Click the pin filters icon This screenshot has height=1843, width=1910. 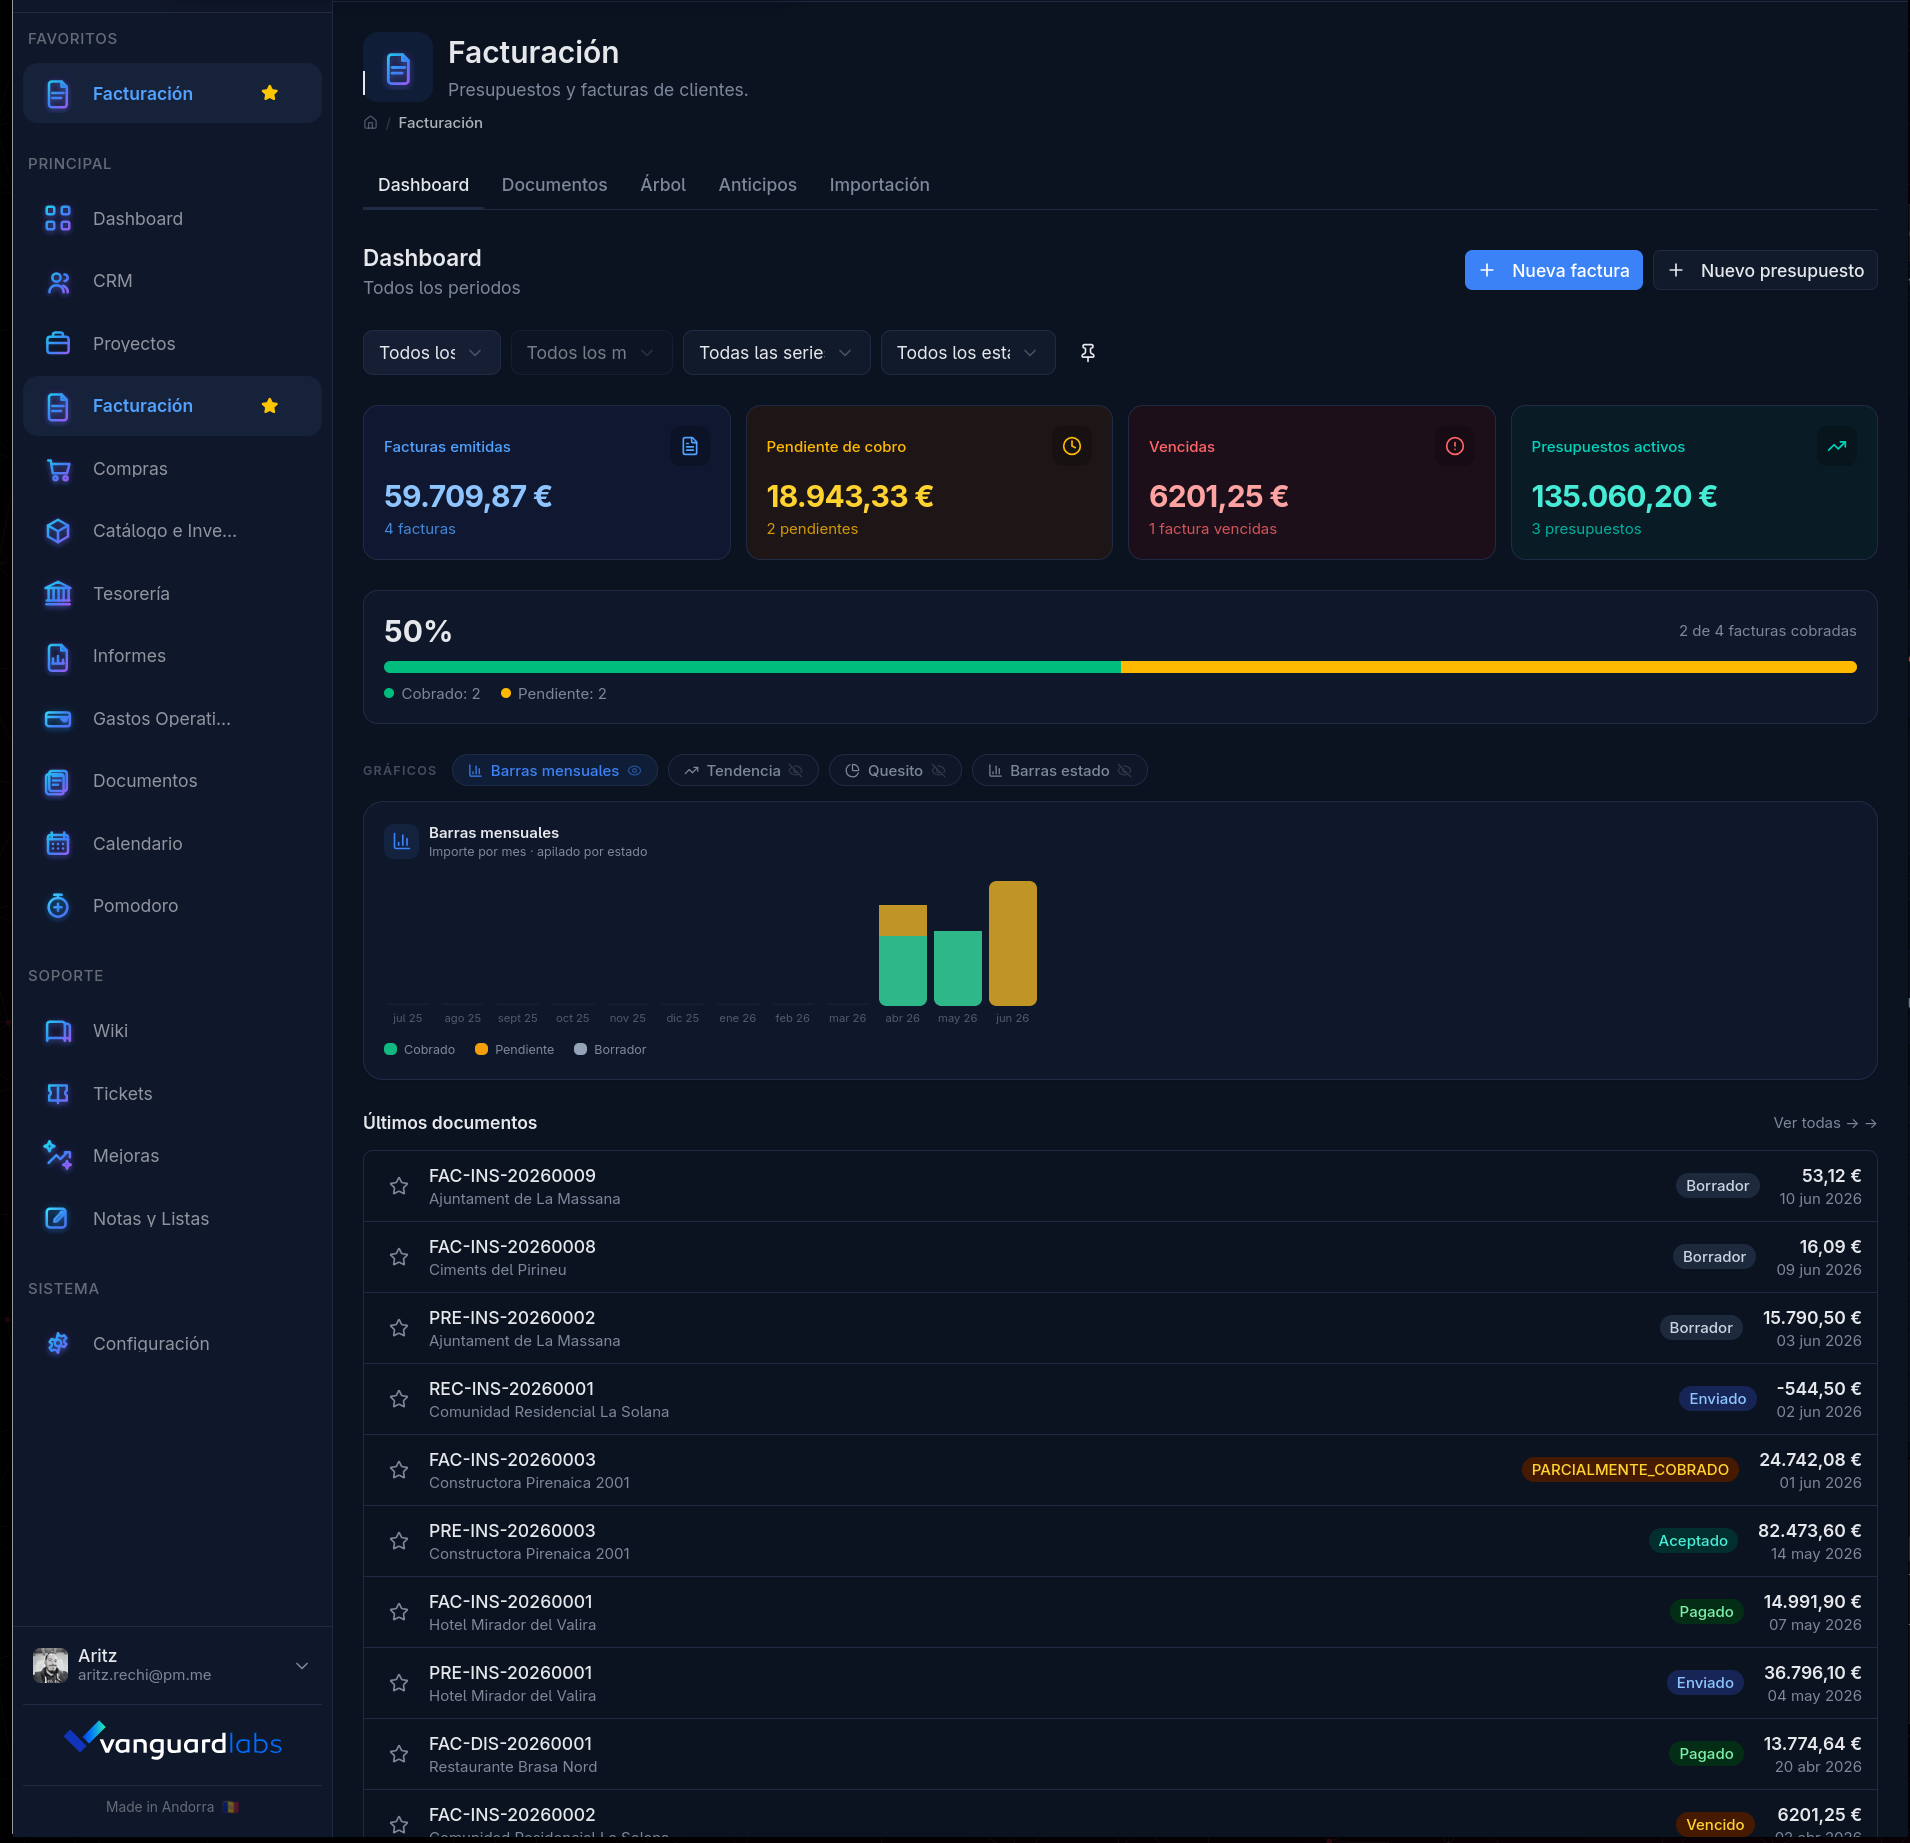tap(1088, 352)
